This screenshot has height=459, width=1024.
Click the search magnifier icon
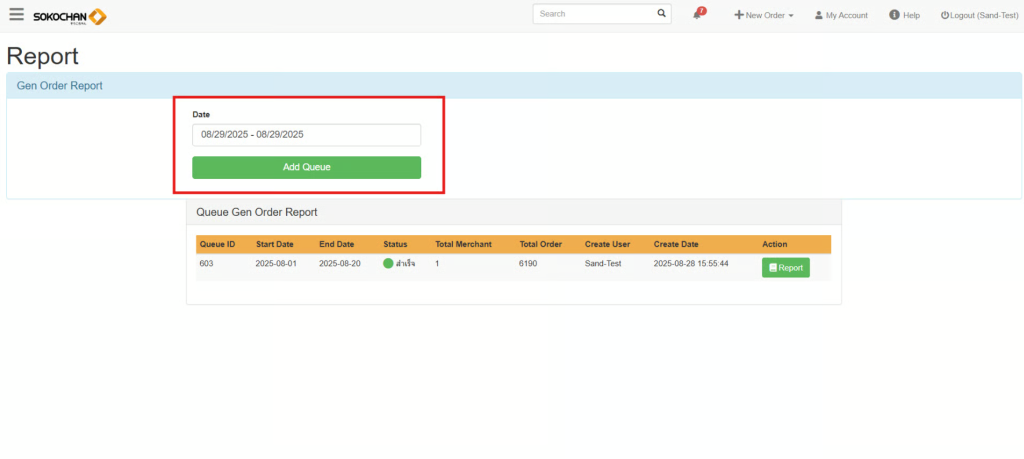[661, 14]
